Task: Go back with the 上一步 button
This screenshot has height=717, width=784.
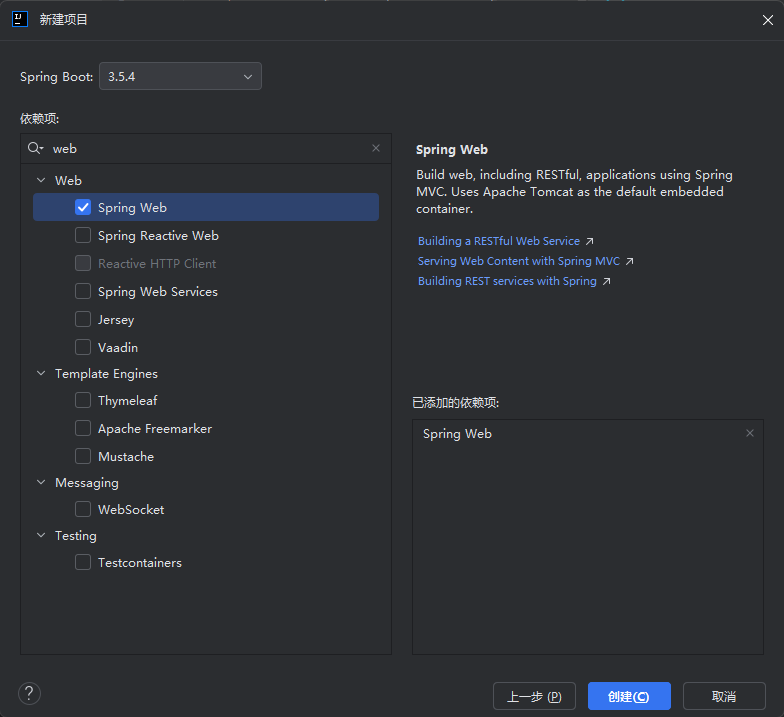Action: 534,696
